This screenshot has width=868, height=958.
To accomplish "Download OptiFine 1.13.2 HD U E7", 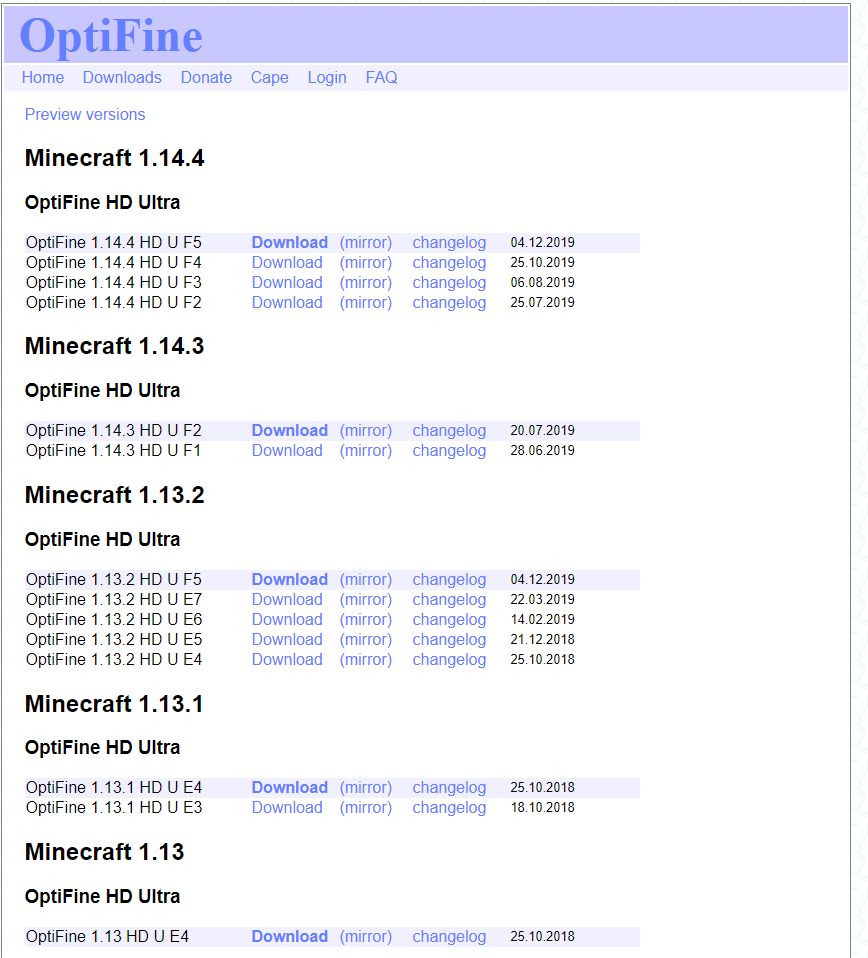I will [x=287, y=600].
